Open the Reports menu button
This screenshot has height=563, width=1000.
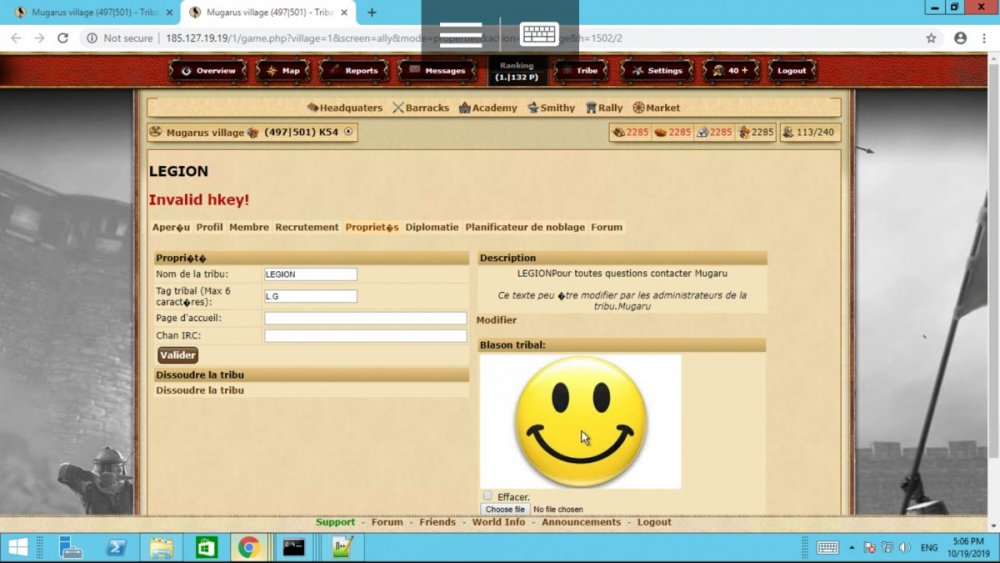click(x=354, y=71)
